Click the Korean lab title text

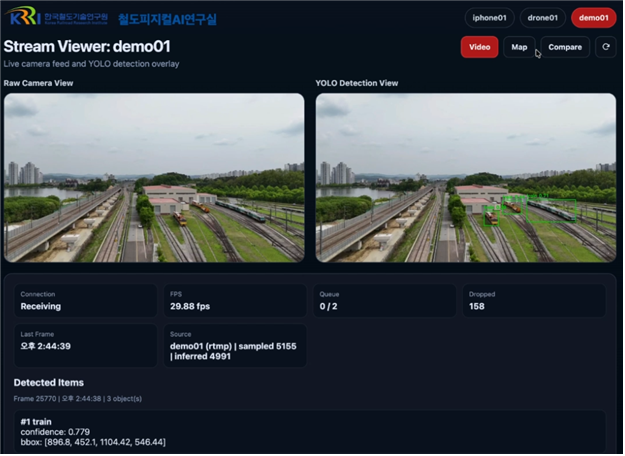tap(168, 19)
